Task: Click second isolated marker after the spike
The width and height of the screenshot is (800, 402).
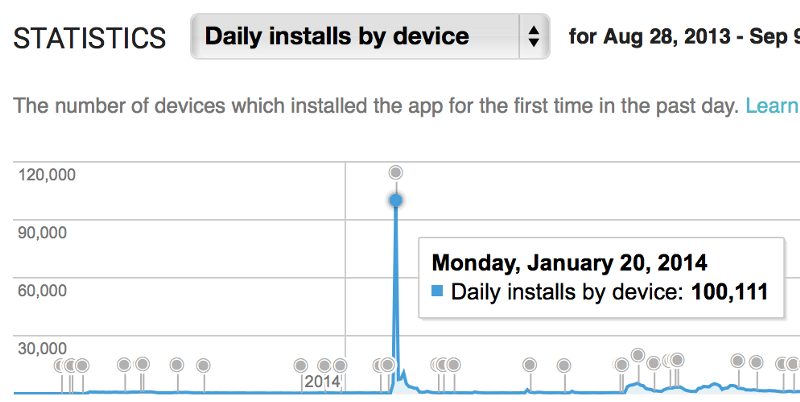Action: [x=564, y=365]
